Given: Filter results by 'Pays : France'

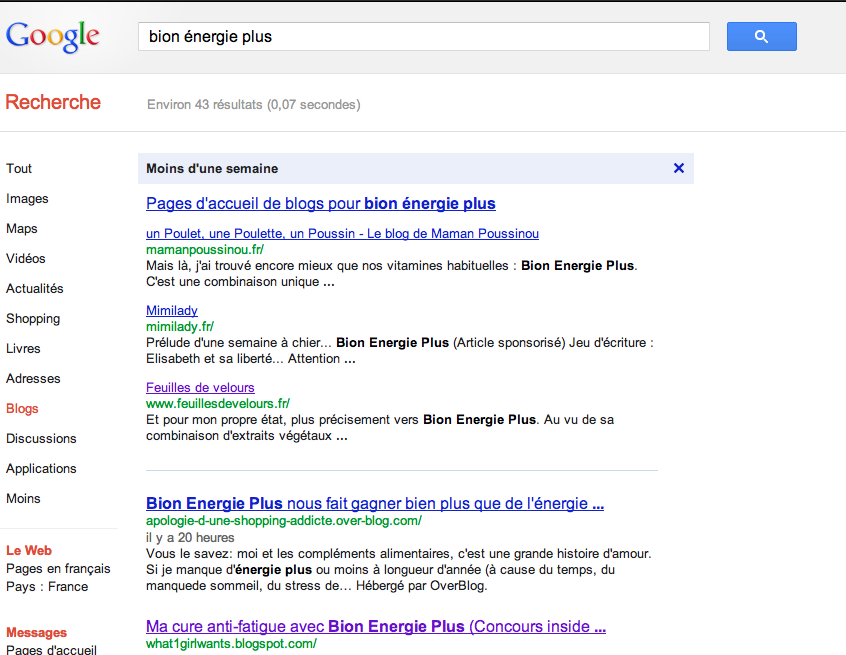Looking at the screenshot, I should pos(47,586).
